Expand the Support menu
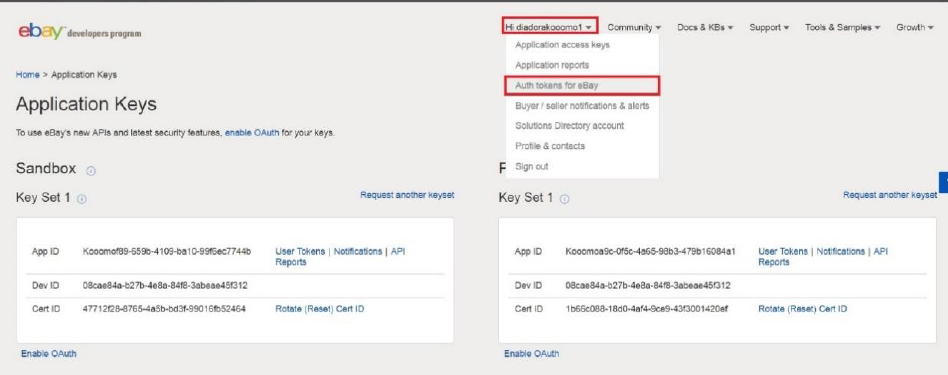948x375 pixels. tap(769, 27)
